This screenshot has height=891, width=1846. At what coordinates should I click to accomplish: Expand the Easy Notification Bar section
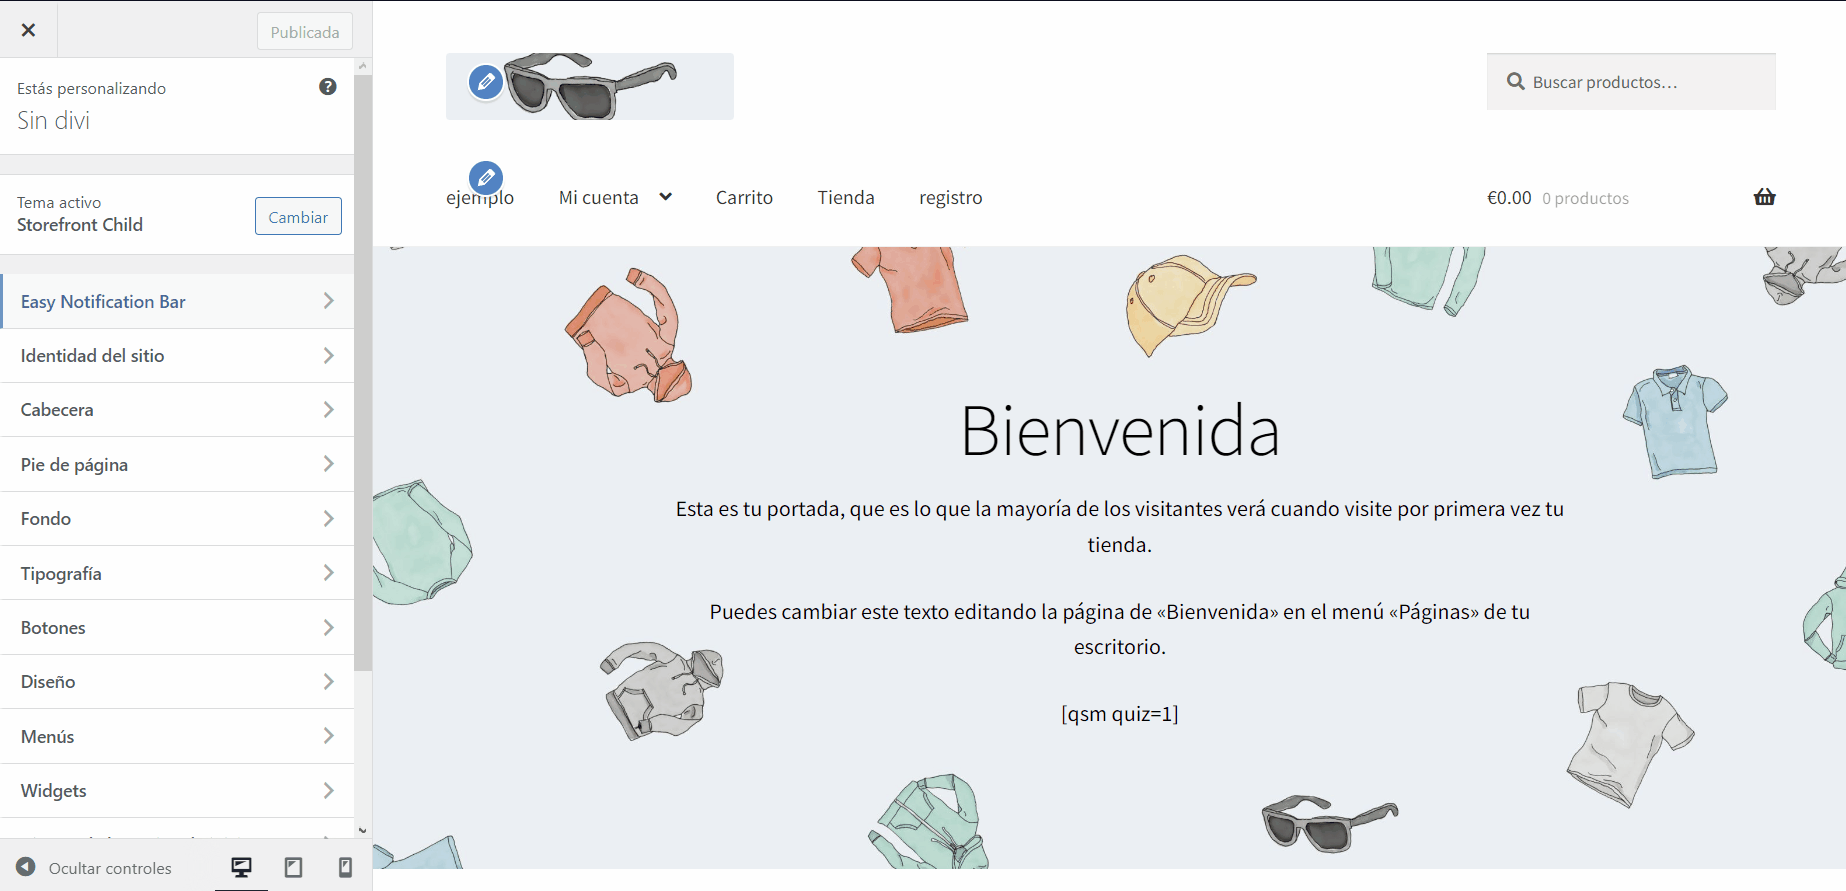(x=177, y=302)
